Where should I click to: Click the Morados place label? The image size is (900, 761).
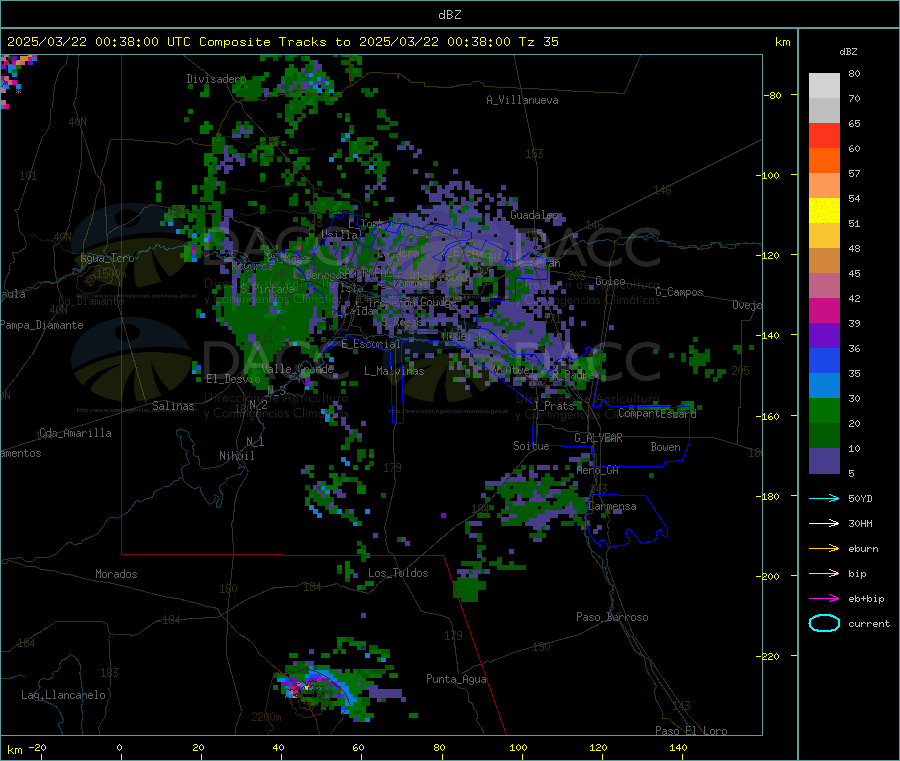117,574
